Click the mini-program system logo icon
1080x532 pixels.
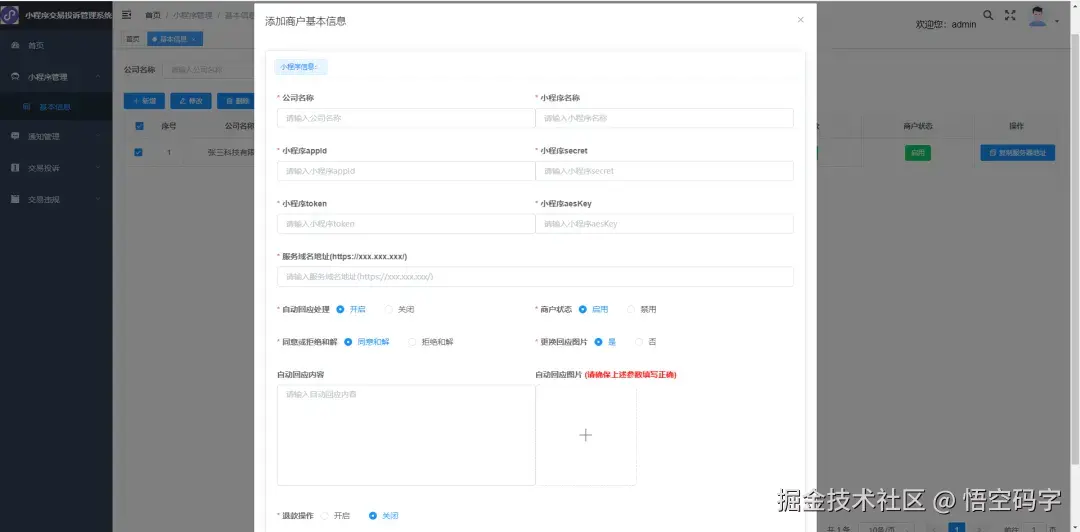10,14
